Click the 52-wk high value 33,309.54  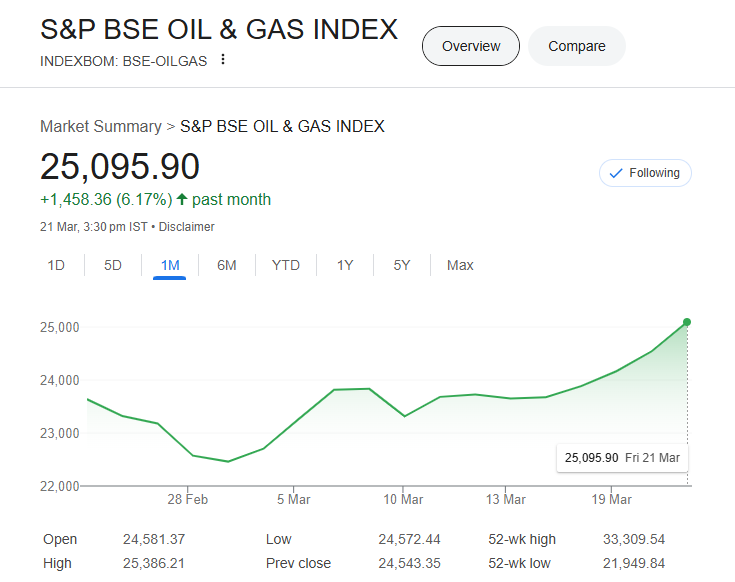633,539
